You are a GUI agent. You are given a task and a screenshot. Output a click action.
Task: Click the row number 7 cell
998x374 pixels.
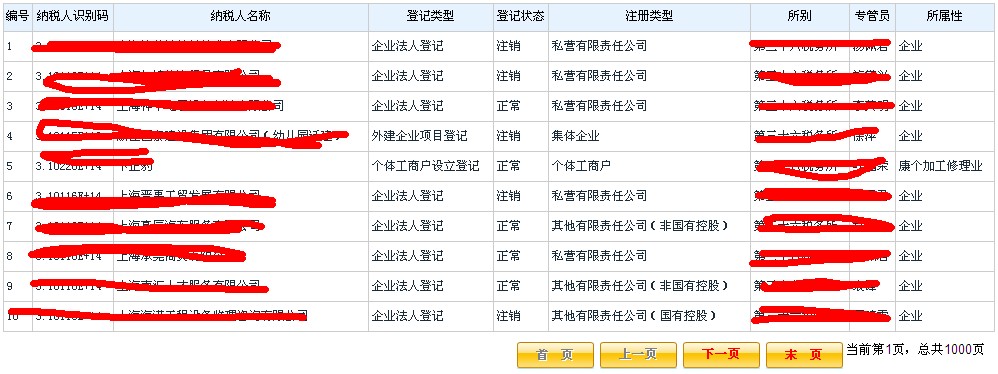tap(18, 226)
